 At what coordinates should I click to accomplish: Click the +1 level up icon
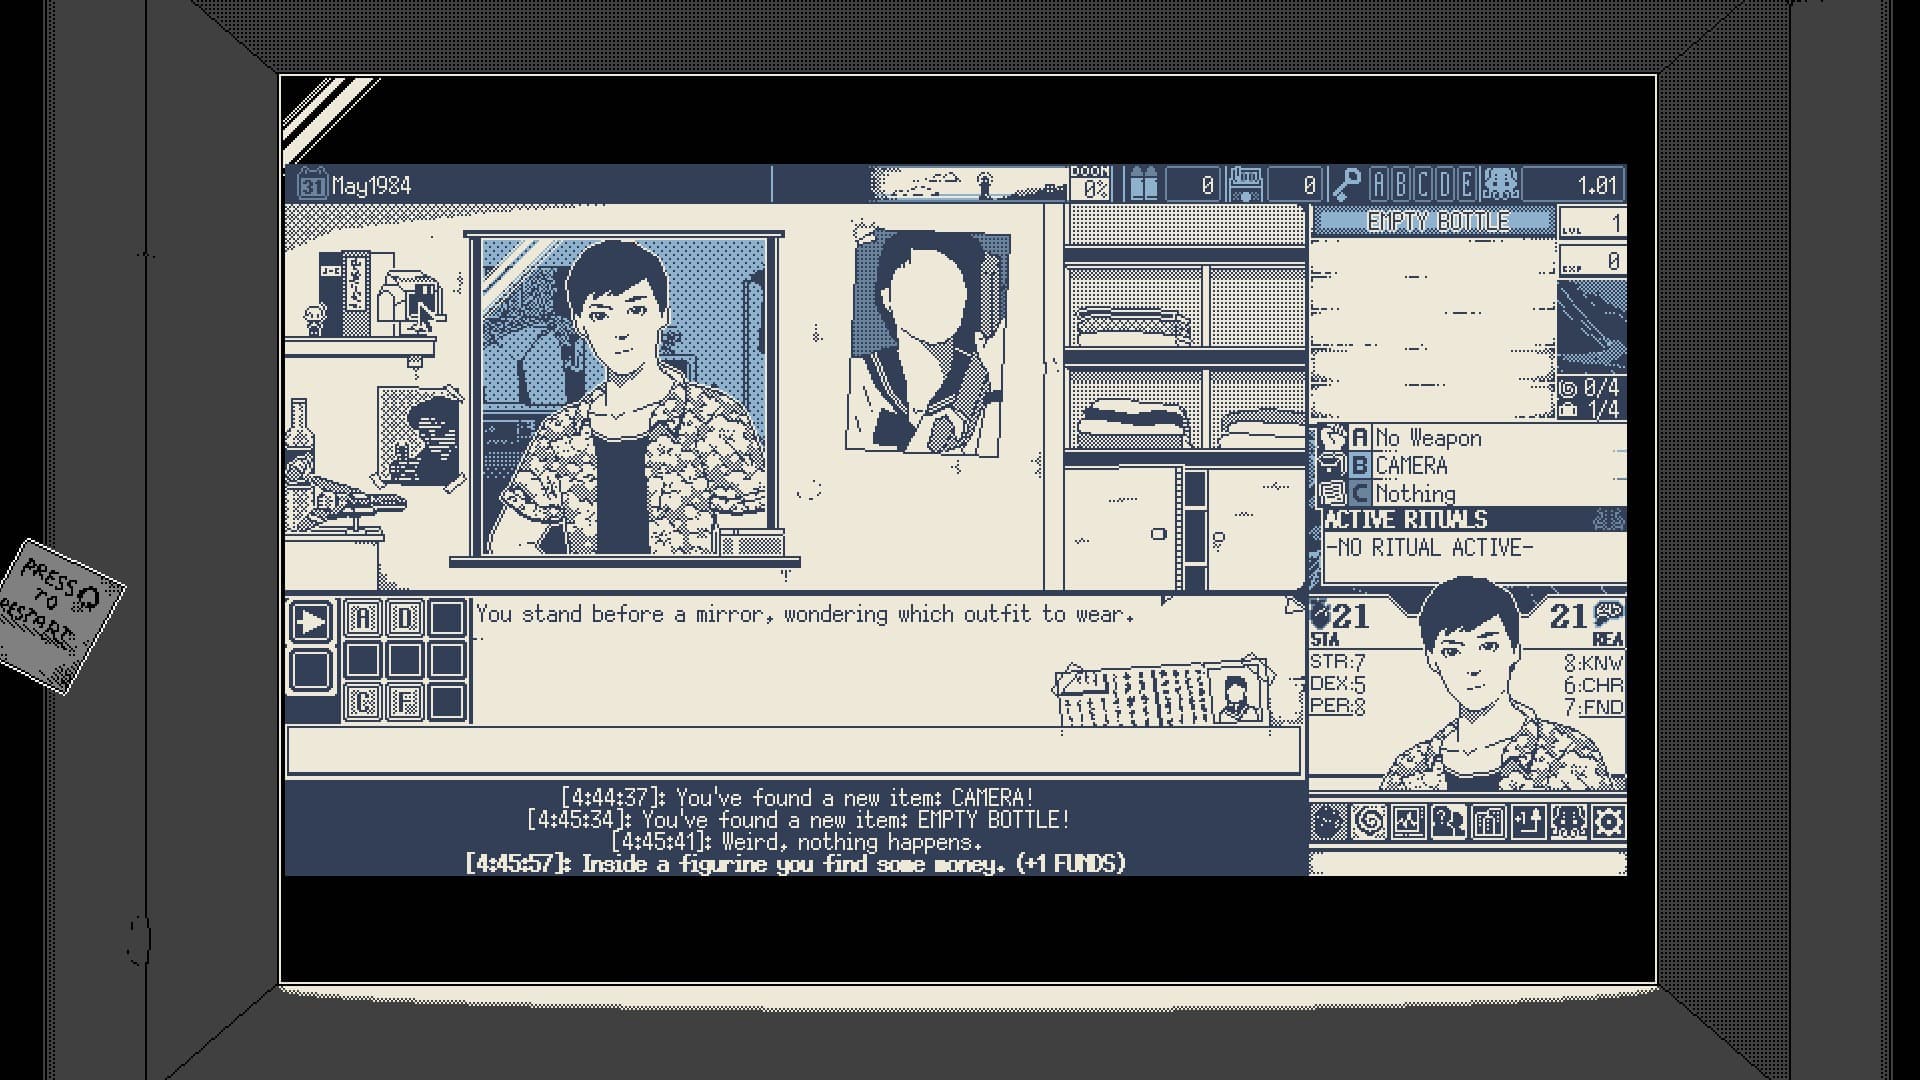tap(1528, 823)
